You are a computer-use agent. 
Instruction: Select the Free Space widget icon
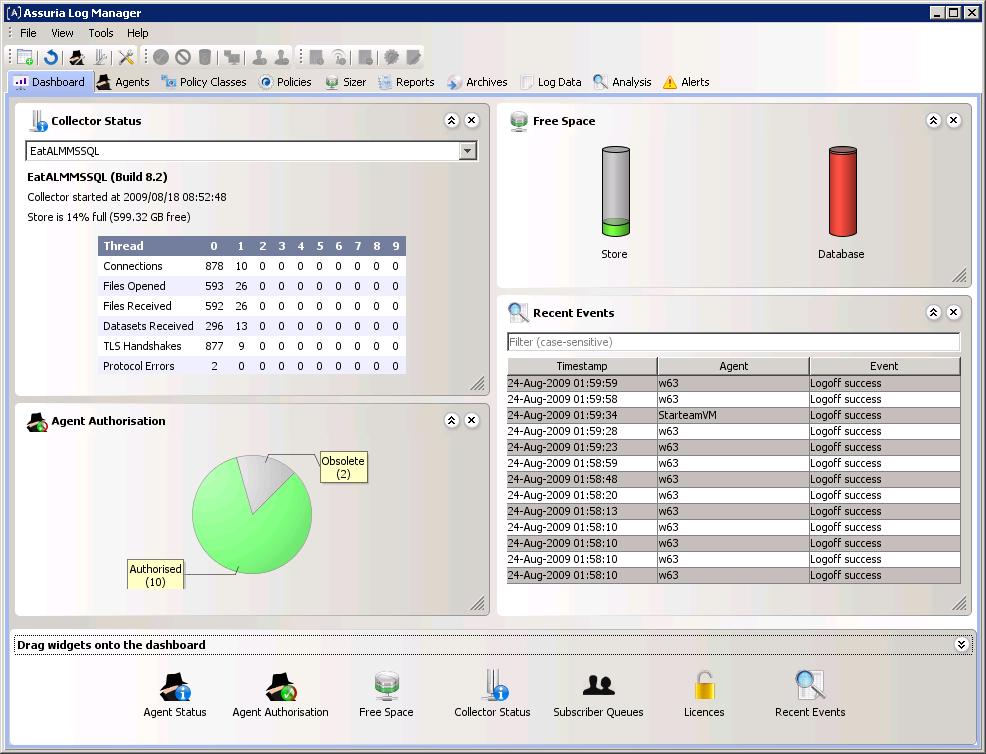(386, 687)
